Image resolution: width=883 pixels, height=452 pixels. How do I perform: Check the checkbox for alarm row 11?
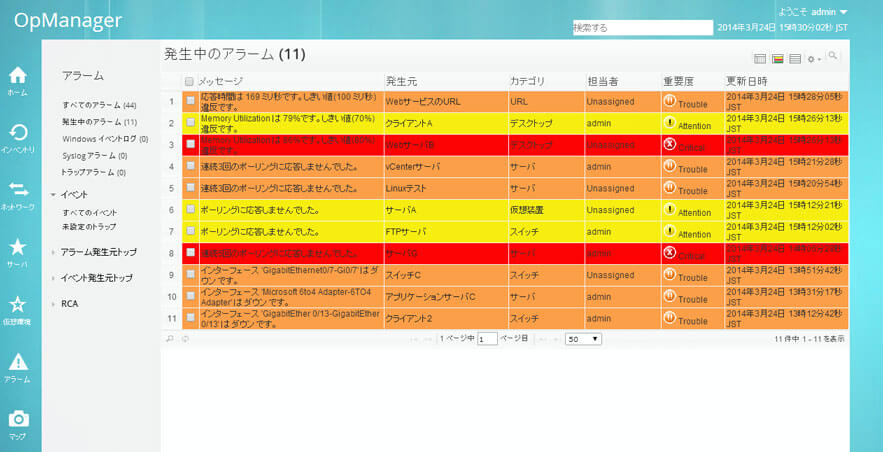tap(190, 317)
